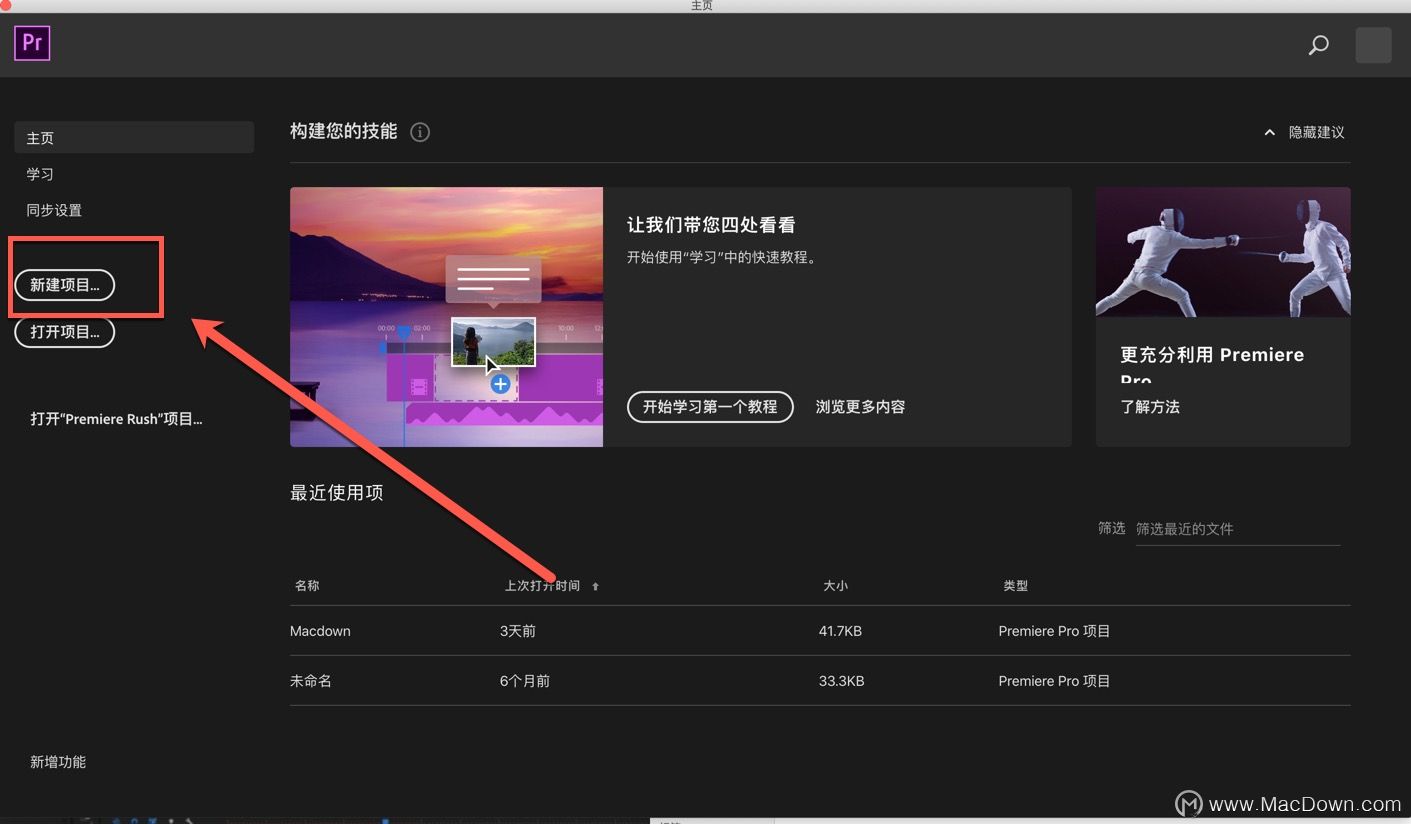
Task: Open the fencers image thumbnail
Action: coord(1223,252)
